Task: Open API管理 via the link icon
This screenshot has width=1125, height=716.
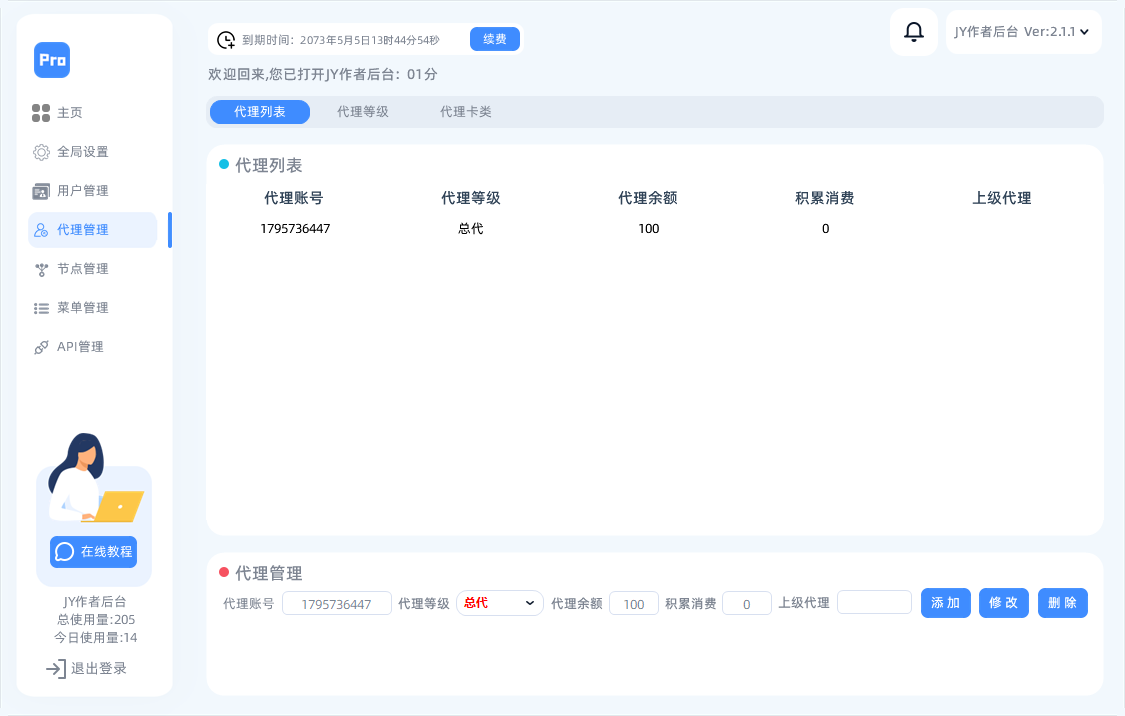Action: (41, 346)
